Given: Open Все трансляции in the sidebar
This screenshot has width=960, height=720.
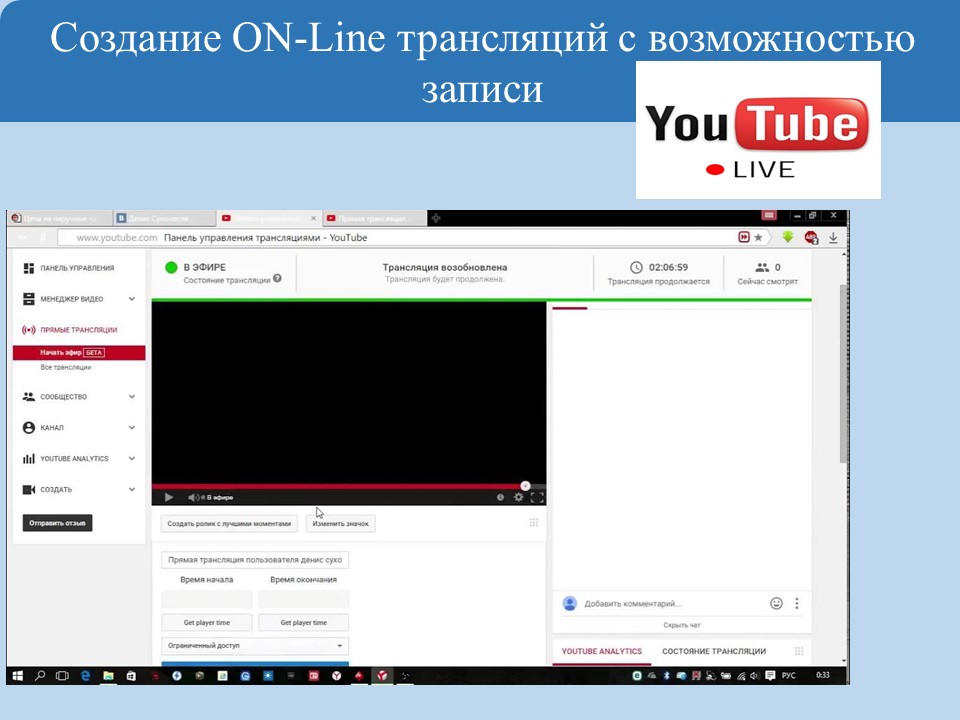Looking at the screenshot, I should tap(66, 367).
